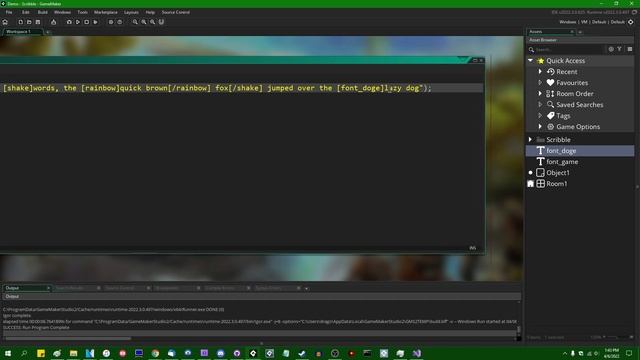Viewport: 640px width, 360px height.
Task: Expand the Tags folder
Action: (540, 116)
